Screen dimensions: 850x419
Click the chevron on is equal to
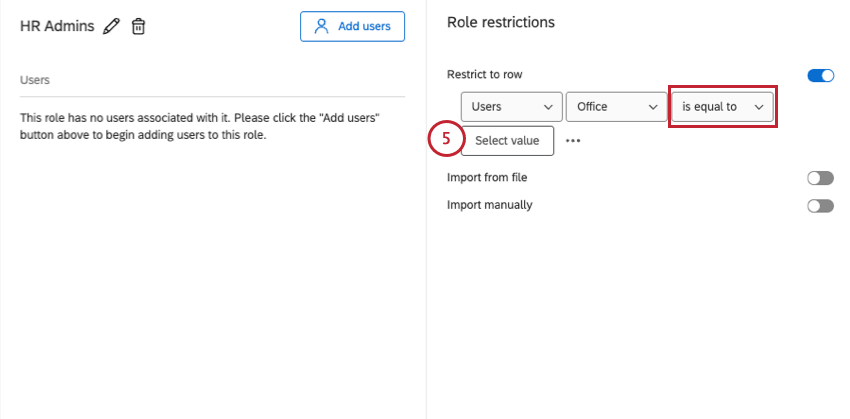759,107
